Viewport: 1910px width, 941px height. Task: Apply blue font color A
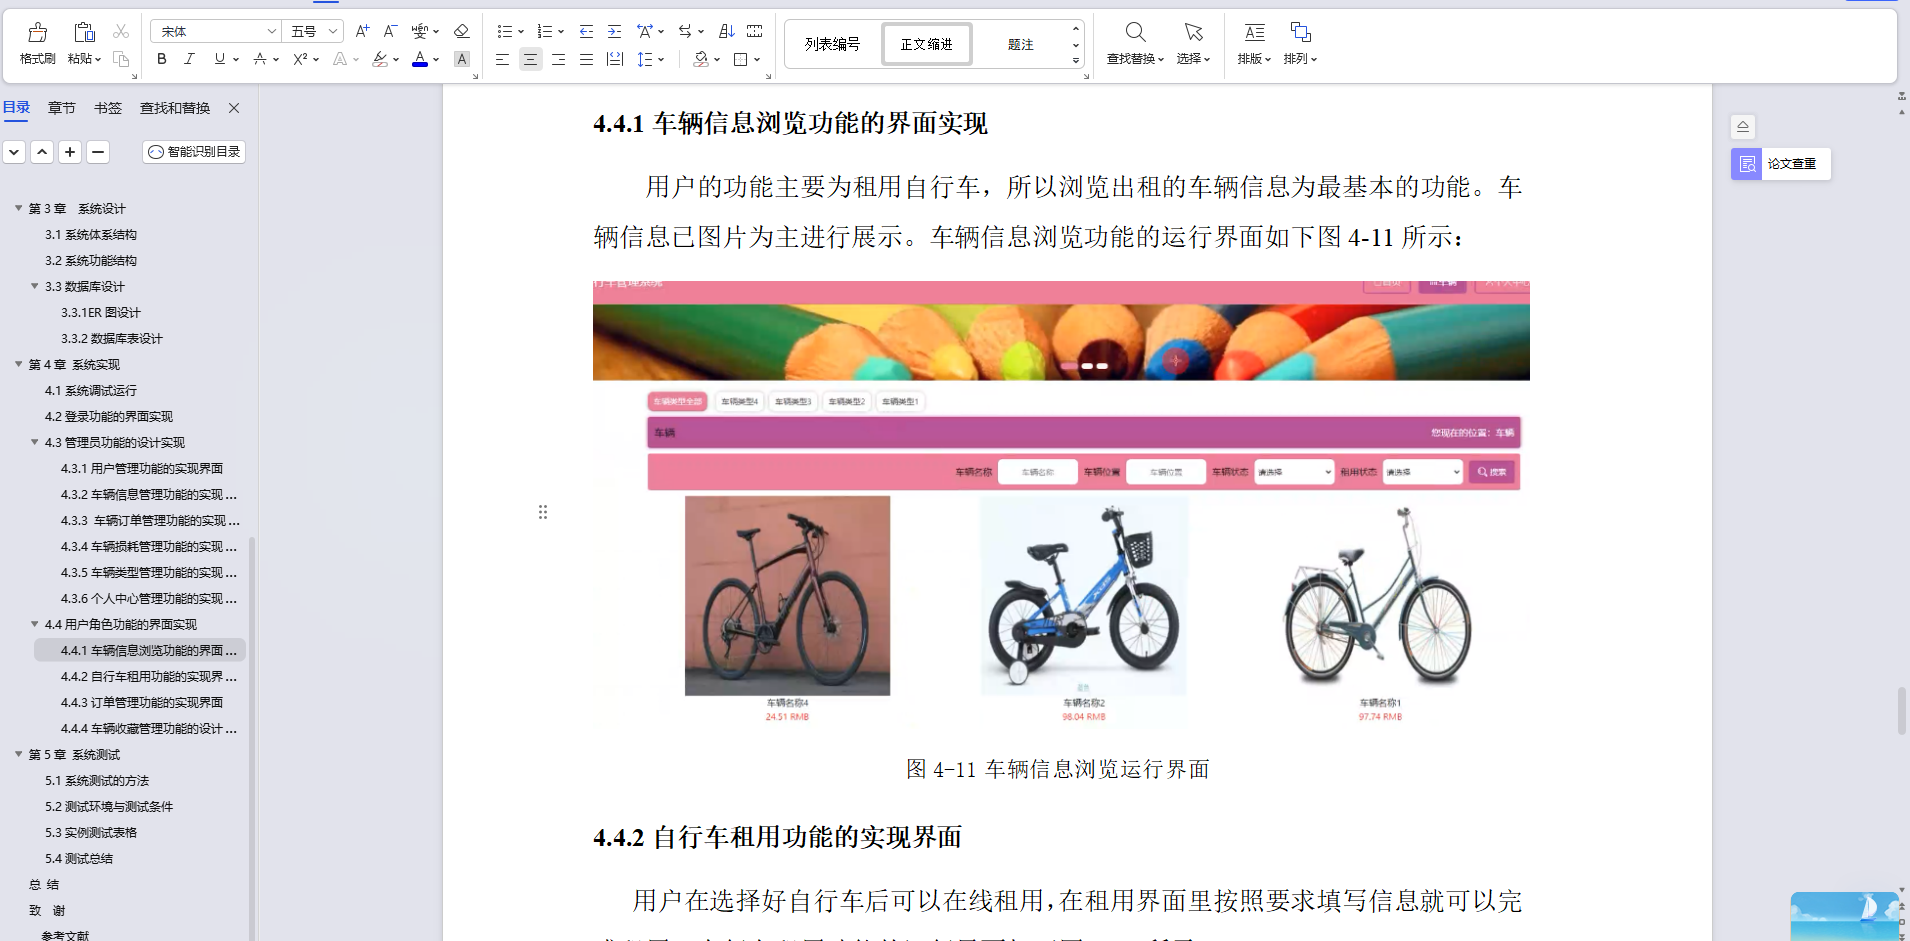[420, 59]
